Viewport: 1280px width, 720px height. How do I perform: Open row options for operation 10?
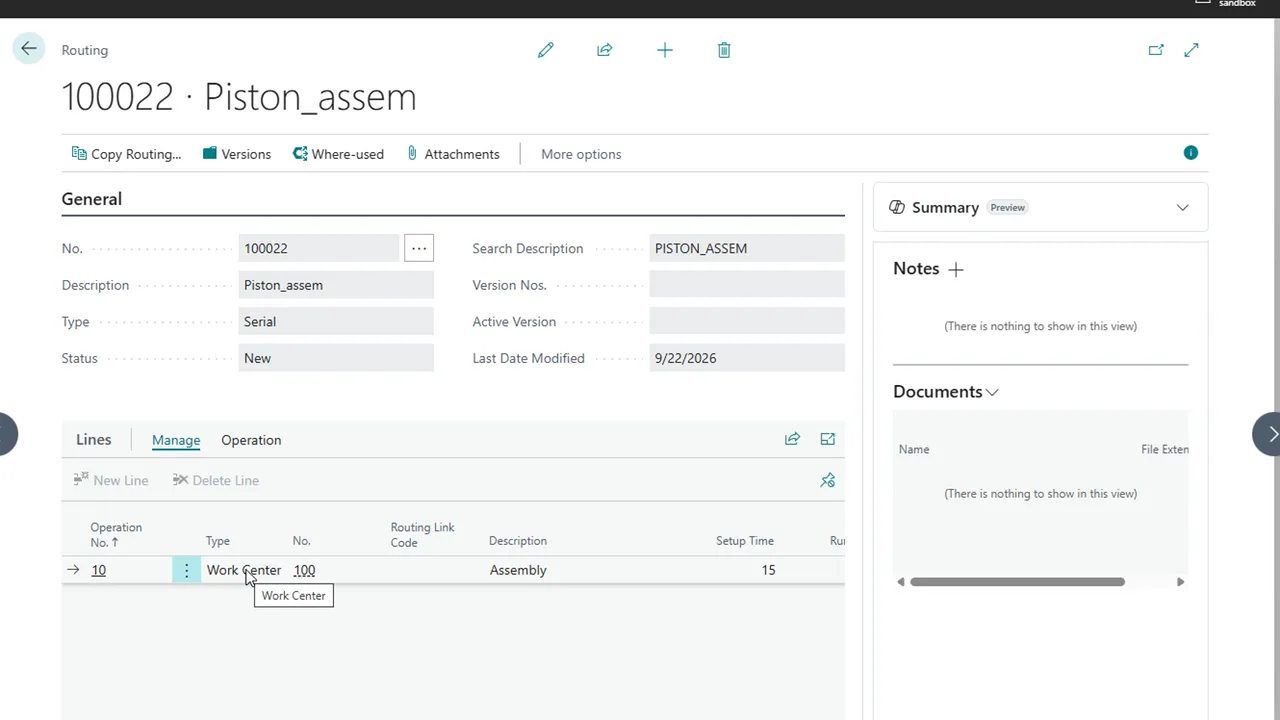[186, 570]
